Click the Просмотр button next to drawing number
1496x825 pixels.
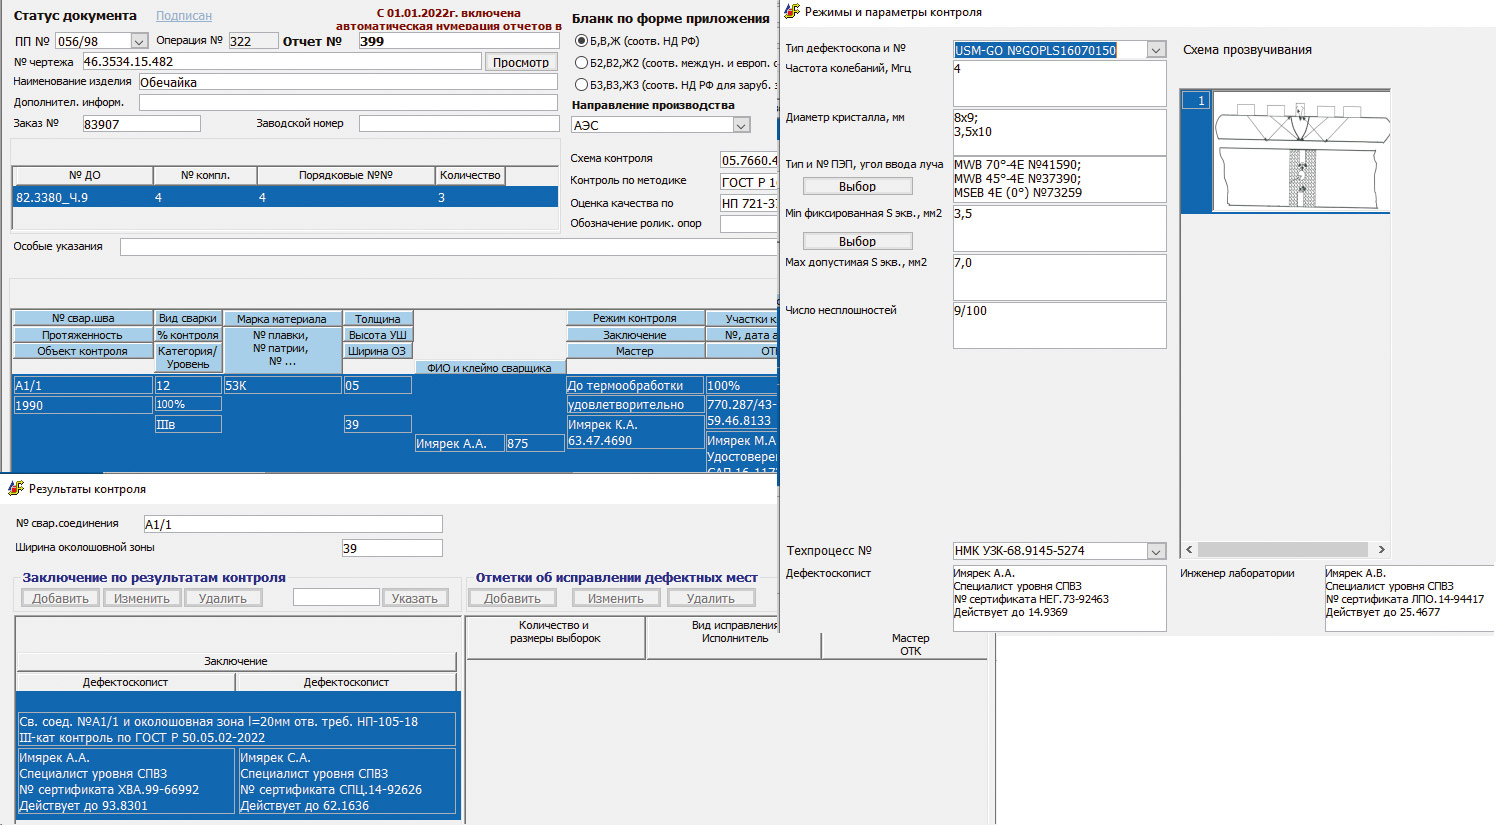click(x=520, y=62)
